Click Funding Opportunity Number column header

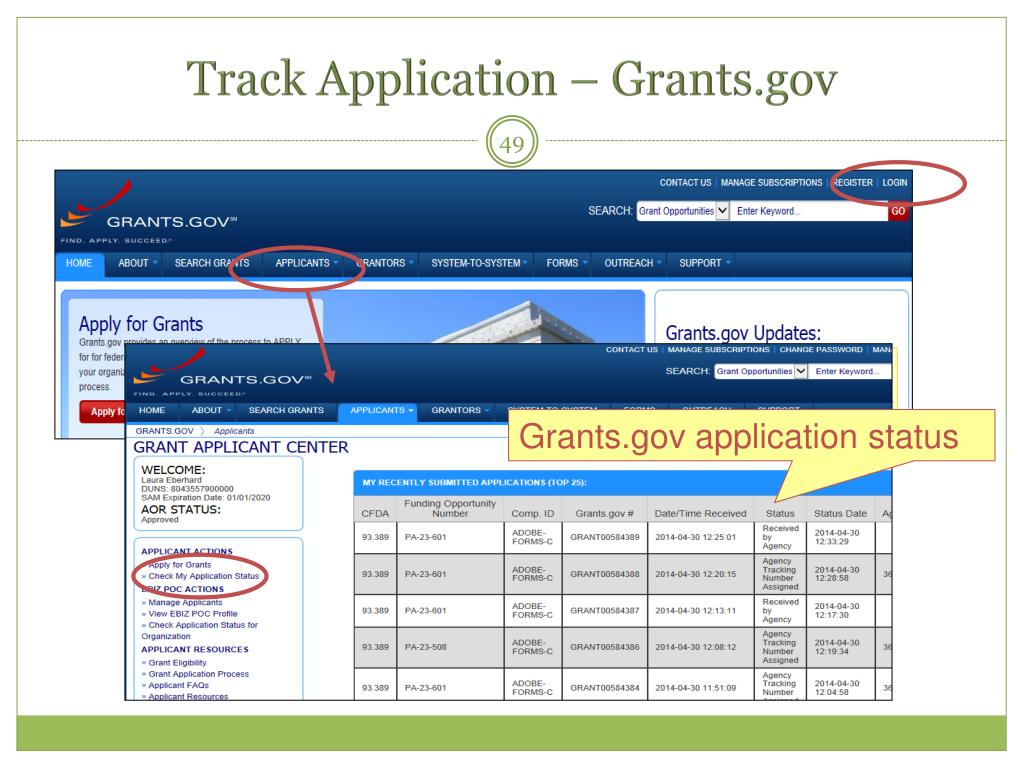[x=450, y=508]
